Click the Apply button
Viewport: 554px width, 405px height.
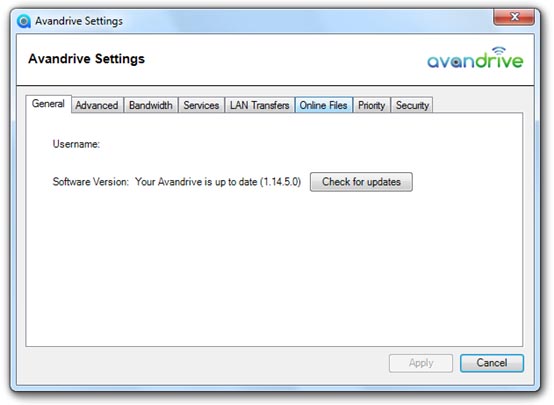[x=421, y=363]
